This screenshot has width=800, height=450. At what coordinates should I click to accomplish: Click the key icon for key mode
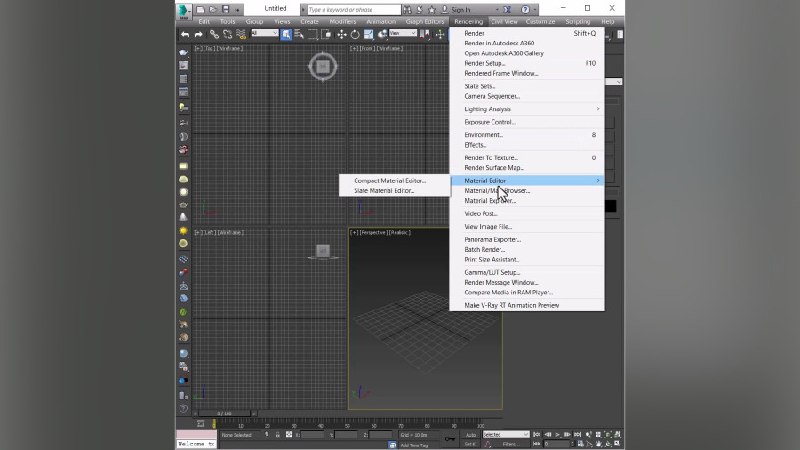449,438
